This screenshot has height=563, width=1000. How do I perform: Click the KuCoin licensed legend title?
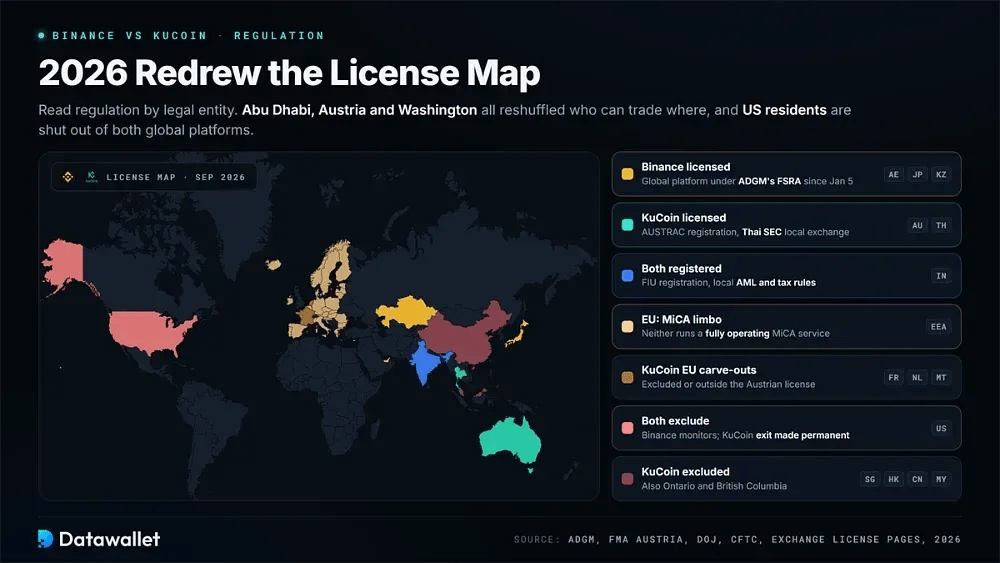pos(683,217)
